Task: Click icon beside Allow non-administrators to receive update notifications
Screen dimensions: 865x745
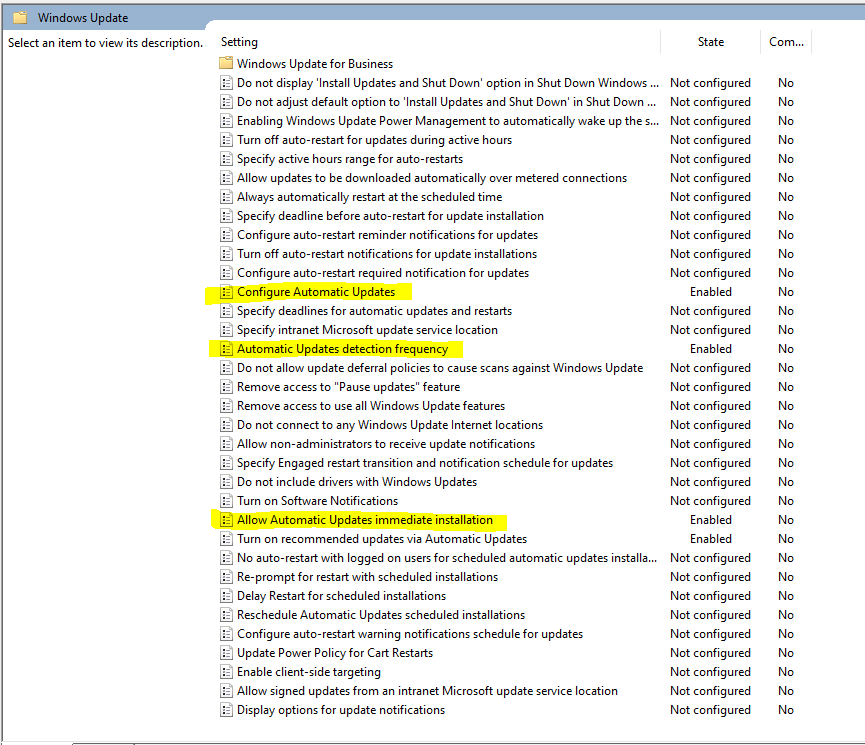Action: coord(226,444)
